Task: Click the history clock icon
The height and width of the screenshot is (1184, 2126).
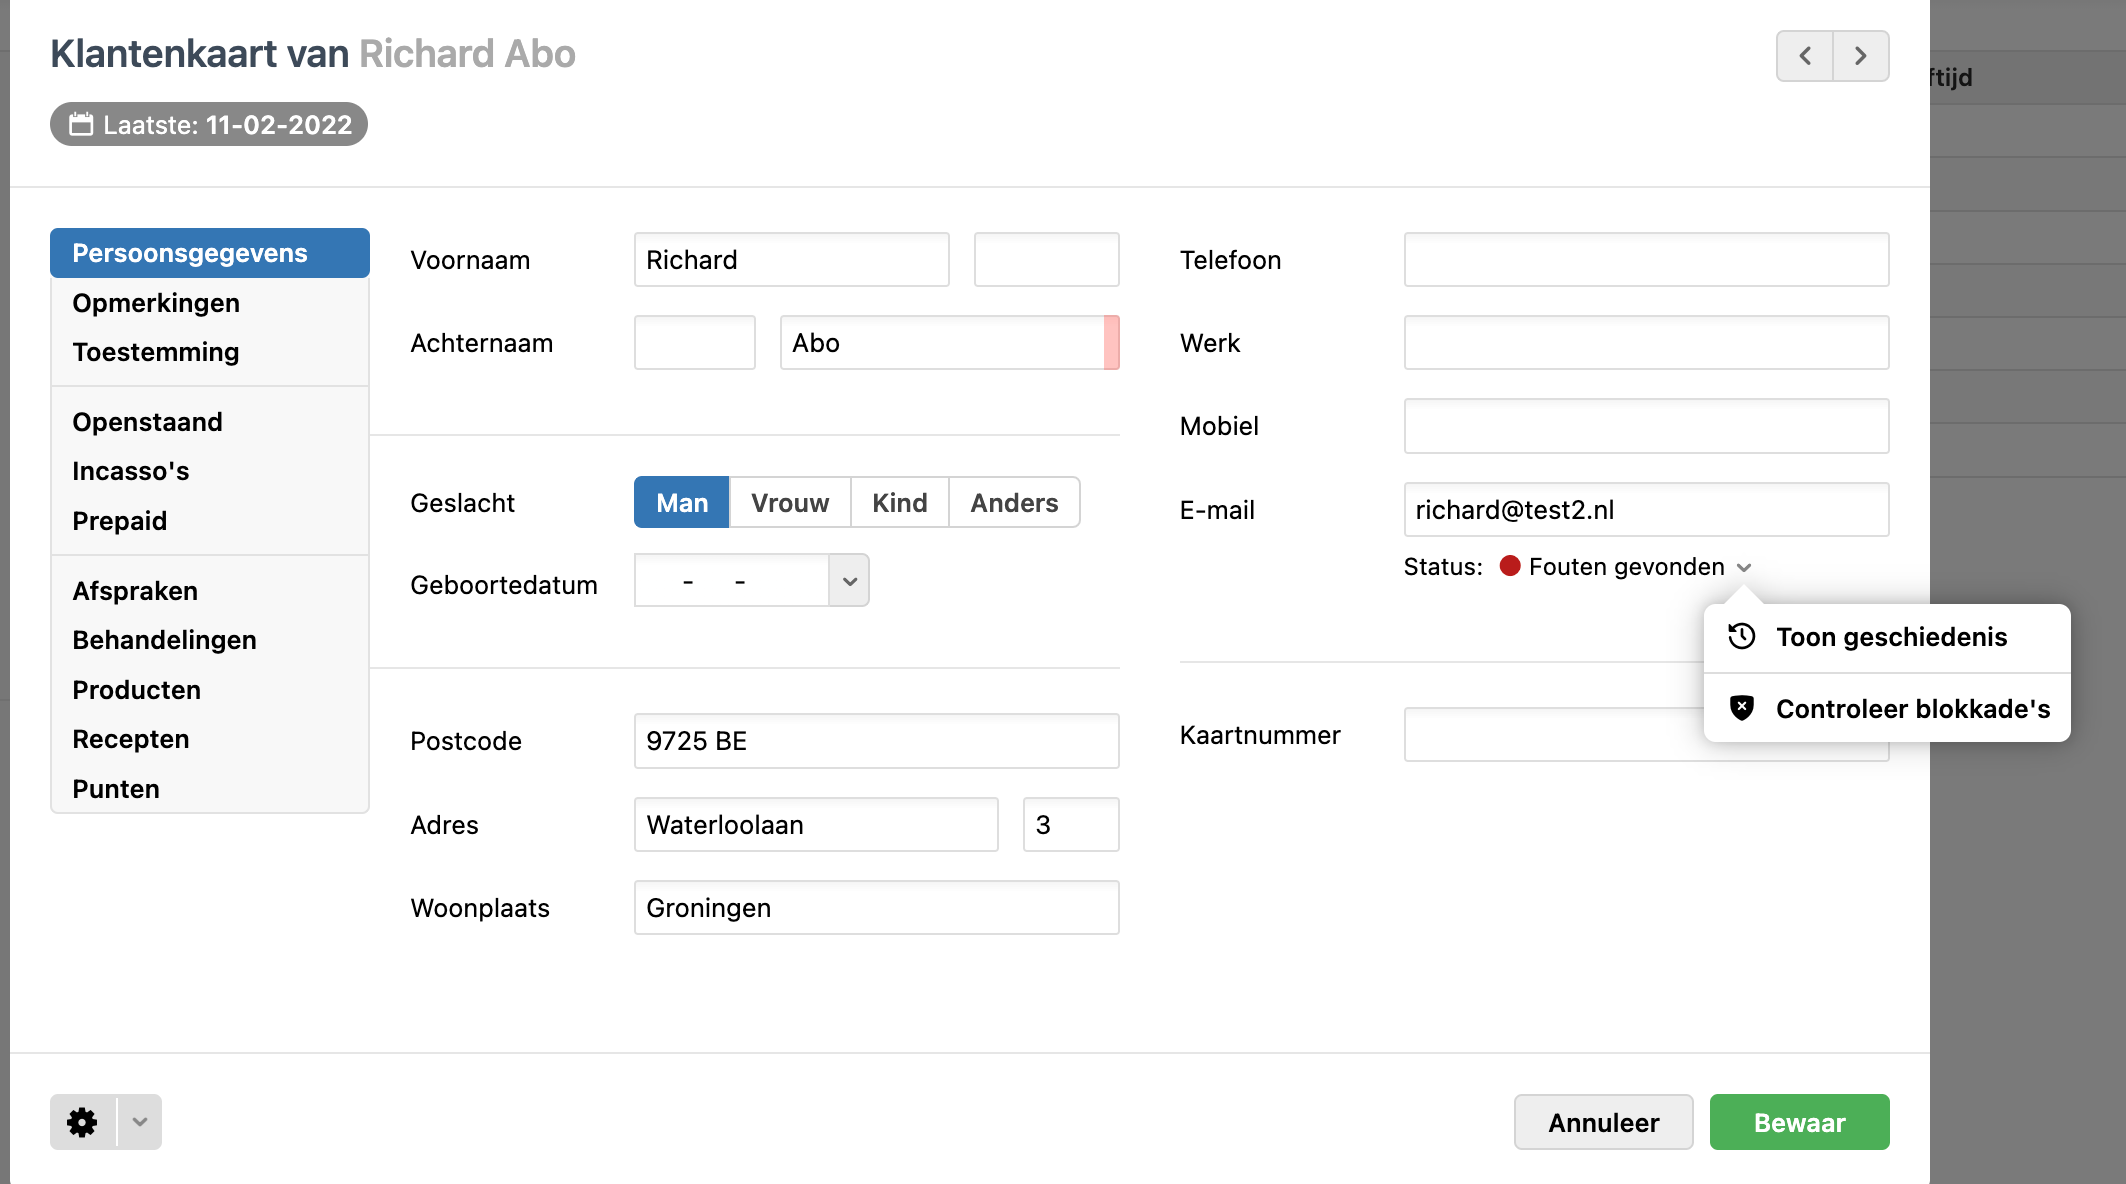Action: [x=1742, y=637]
